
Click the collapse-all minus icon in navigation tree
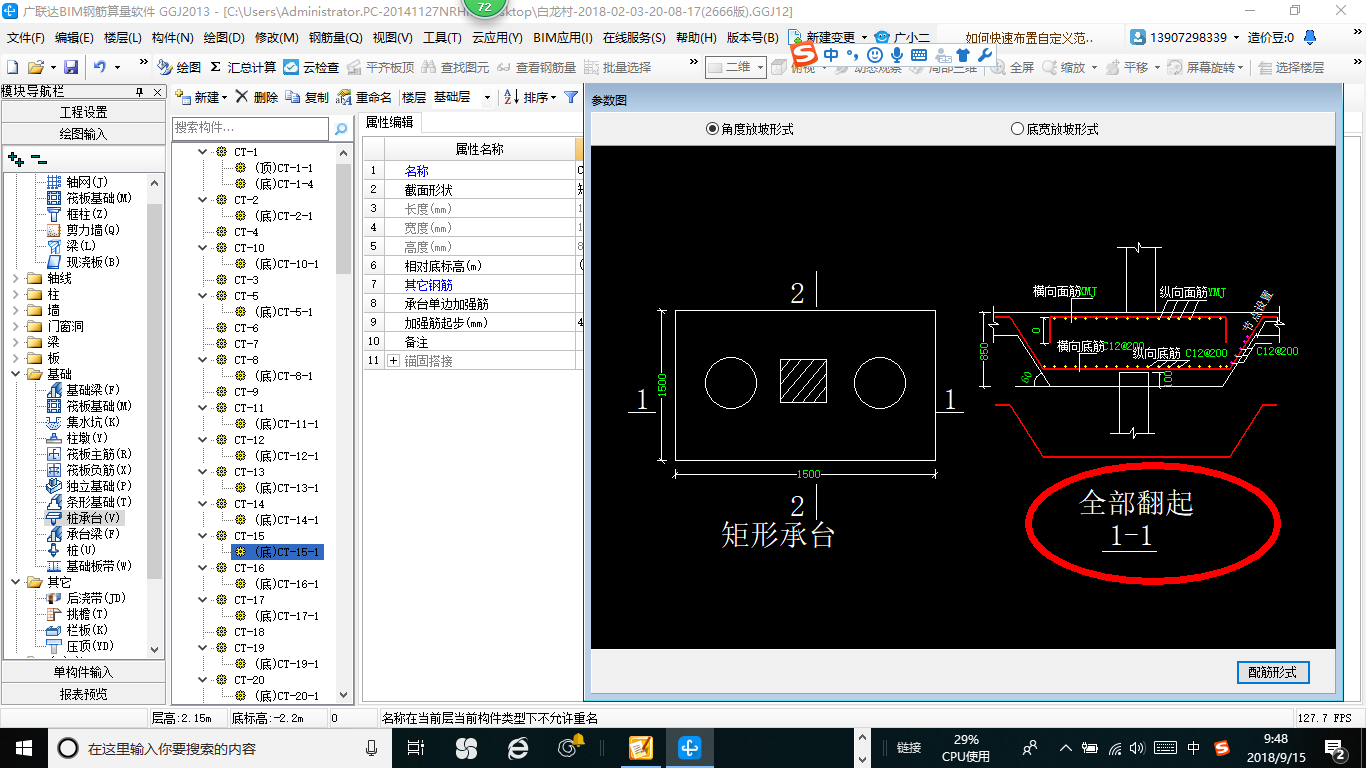pos(38,158)
